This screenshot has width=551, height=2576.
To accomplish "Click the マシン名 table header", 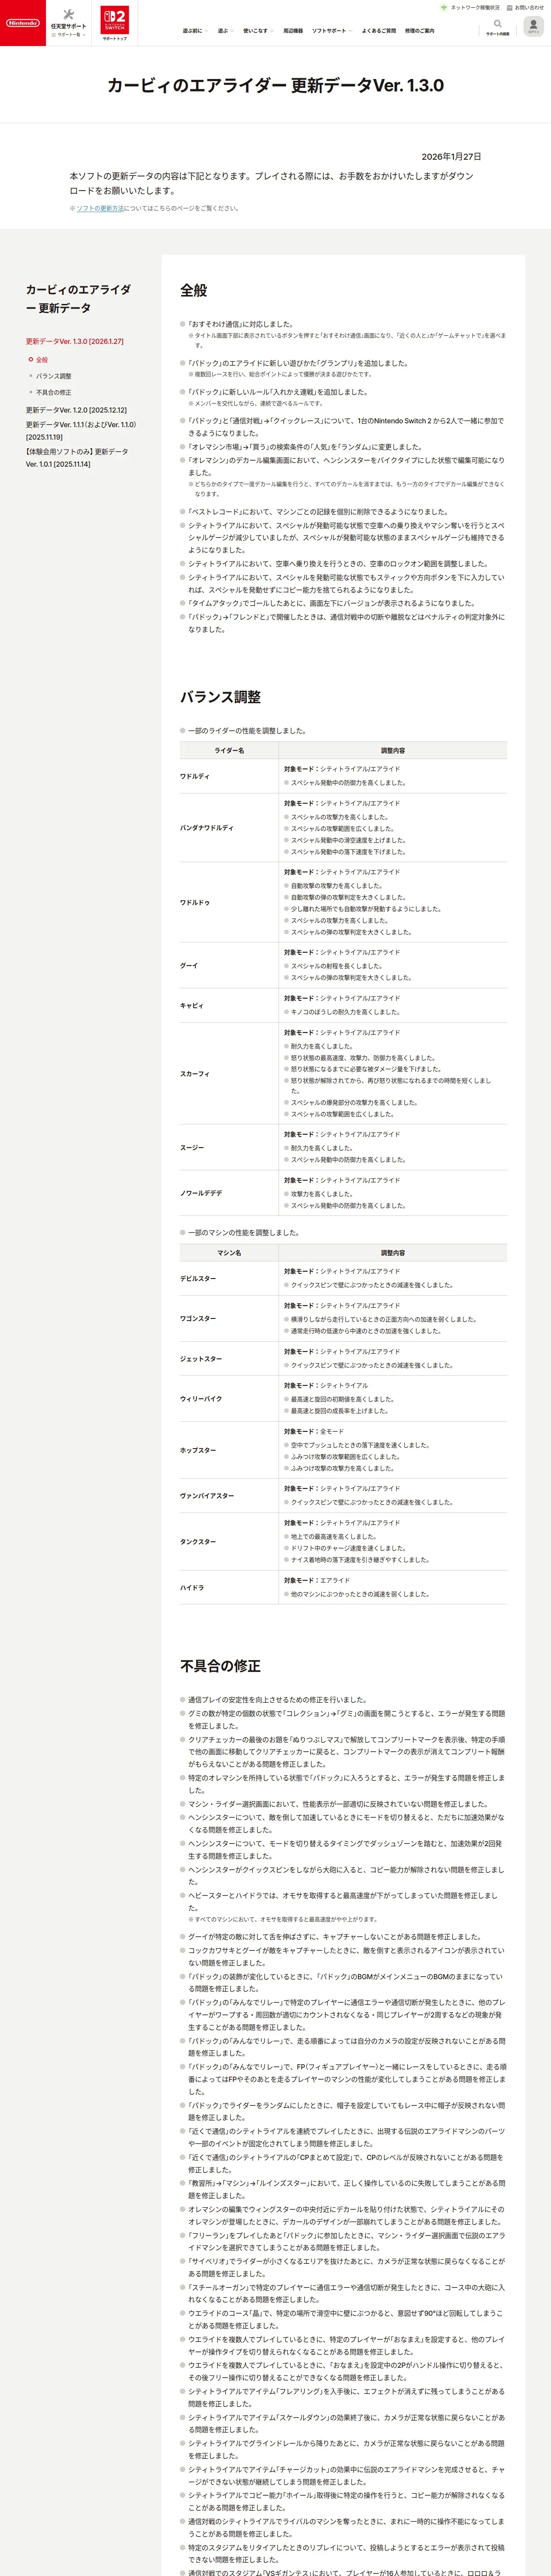I will (x=229, y=1252).
